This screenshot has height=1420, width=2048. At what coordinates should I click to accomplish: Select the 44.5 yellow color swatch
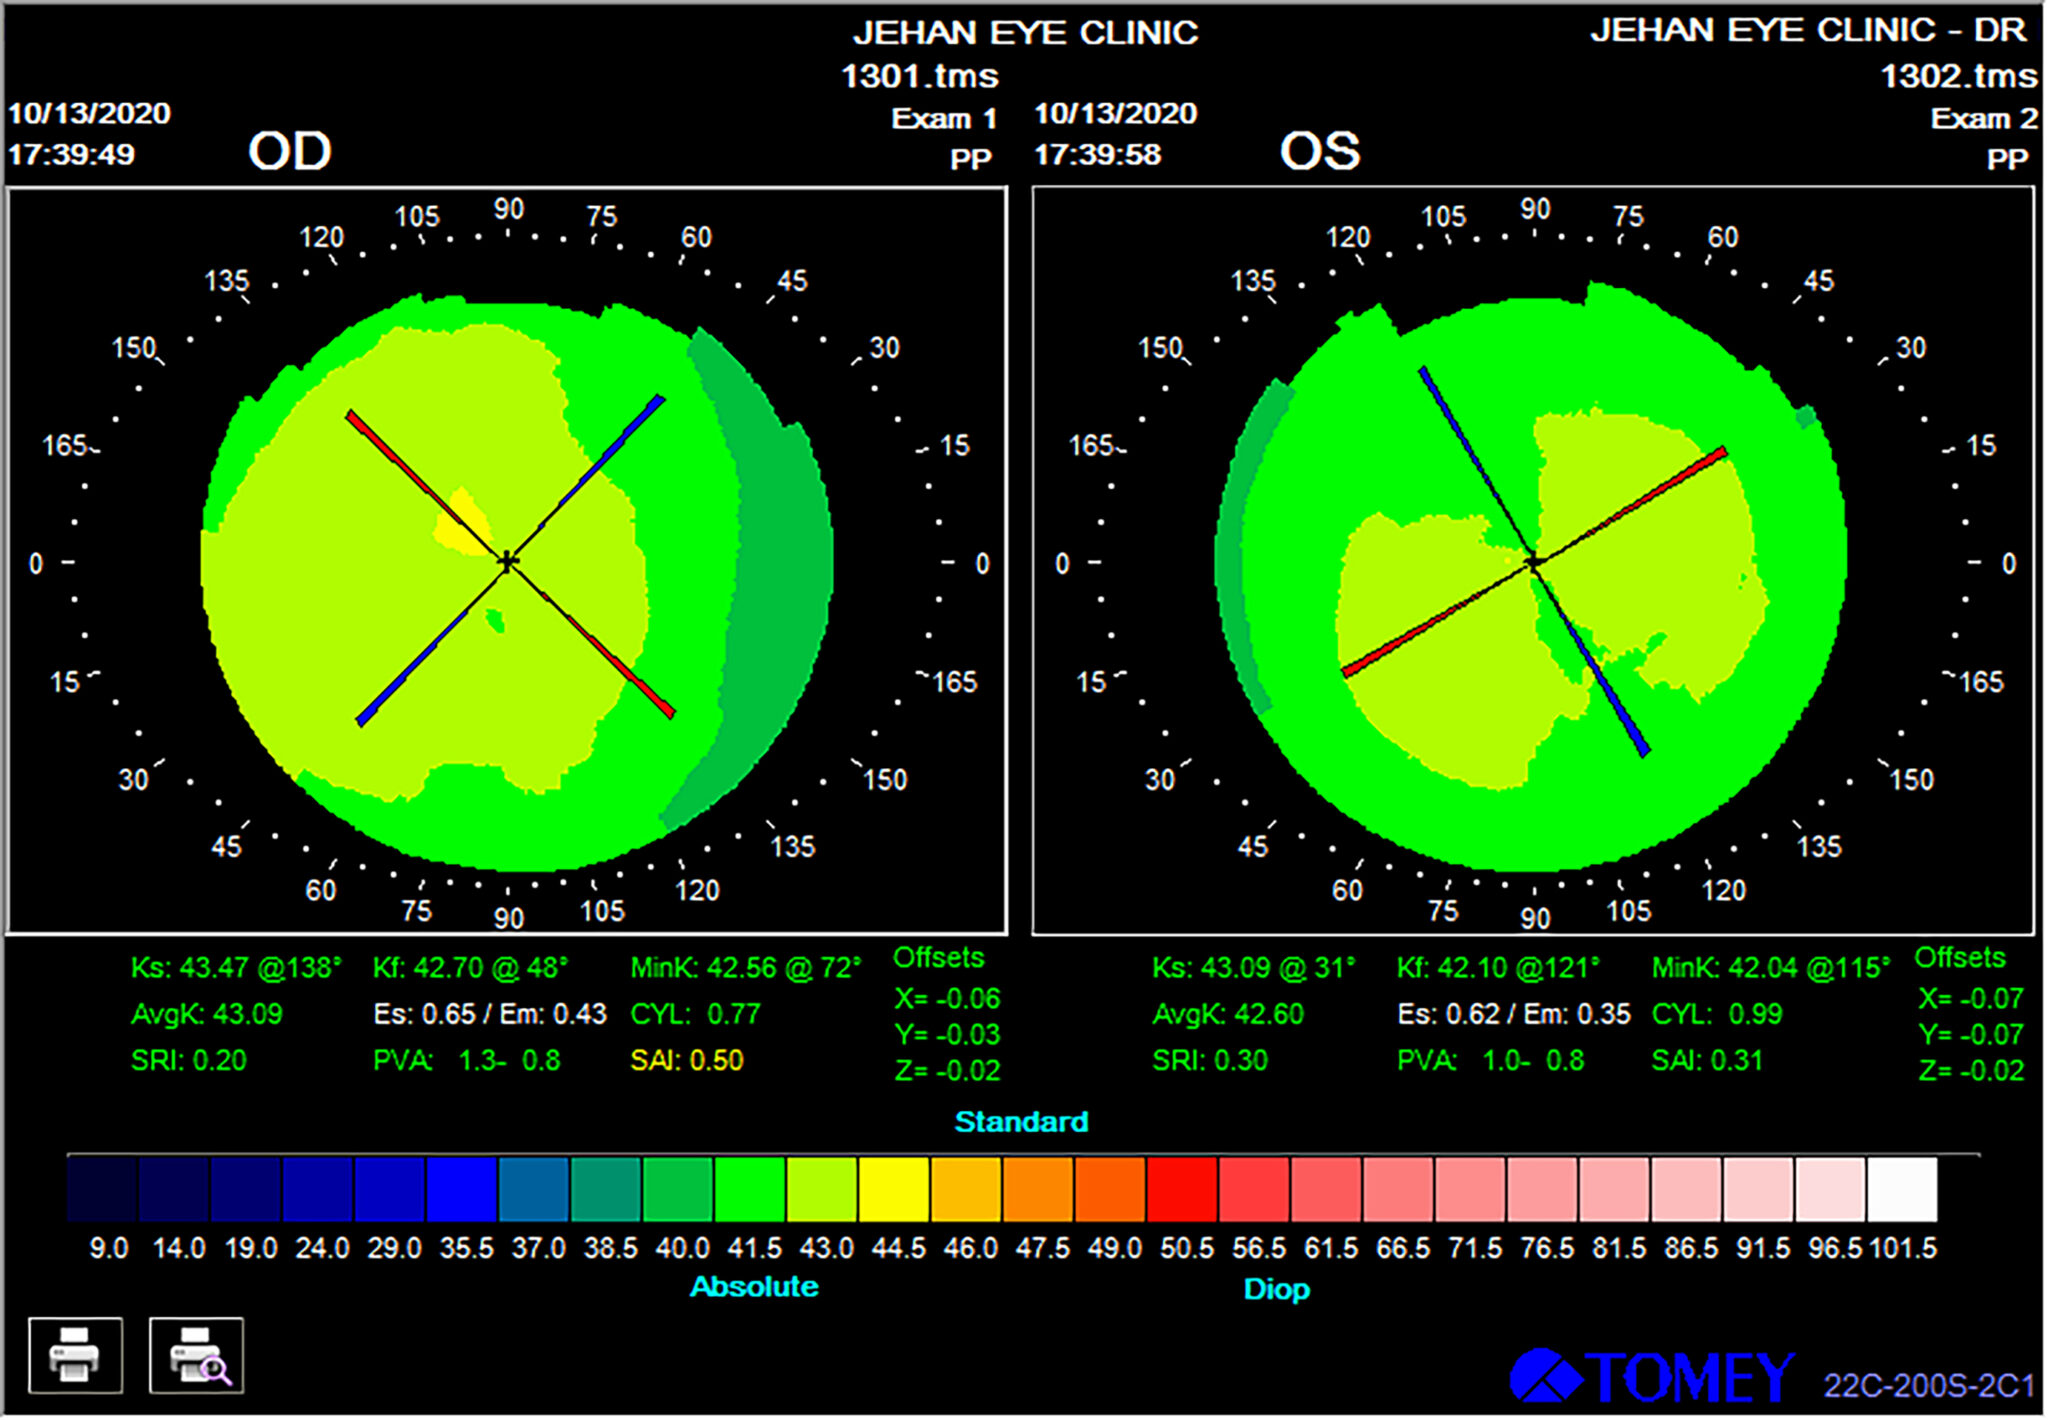click(894, 1189)
